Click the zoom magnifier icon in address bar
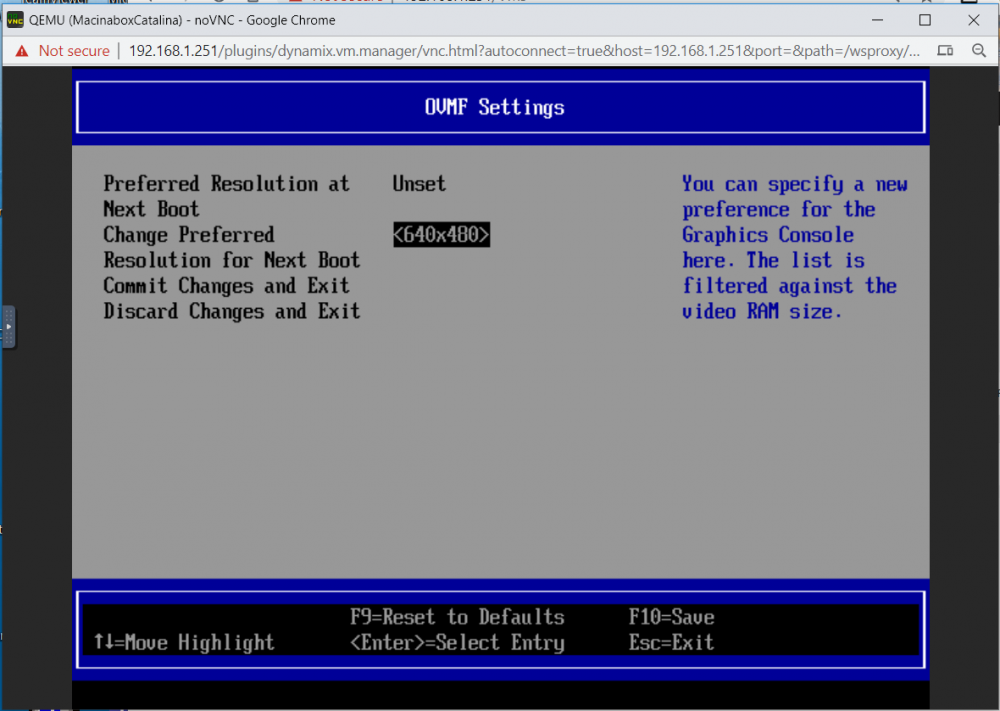The image size is (1000, 711). coord(979,51)
